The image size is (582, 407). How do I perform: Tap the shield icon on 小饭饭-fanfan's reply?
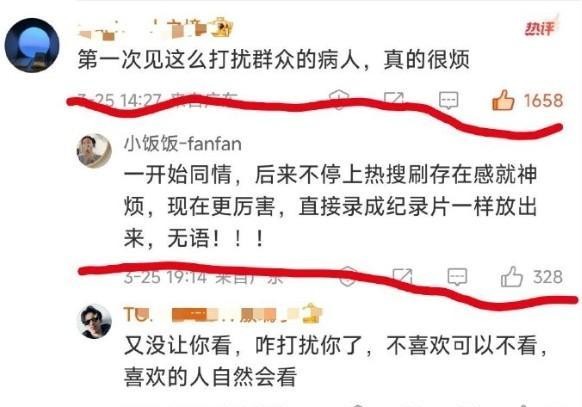(x=348, y=276)
